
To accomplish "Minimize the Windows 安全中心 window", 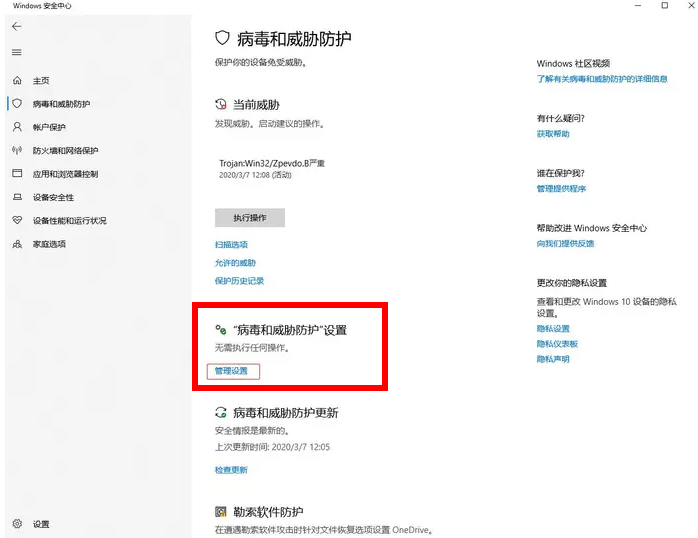I will click(x=638, y=5).
